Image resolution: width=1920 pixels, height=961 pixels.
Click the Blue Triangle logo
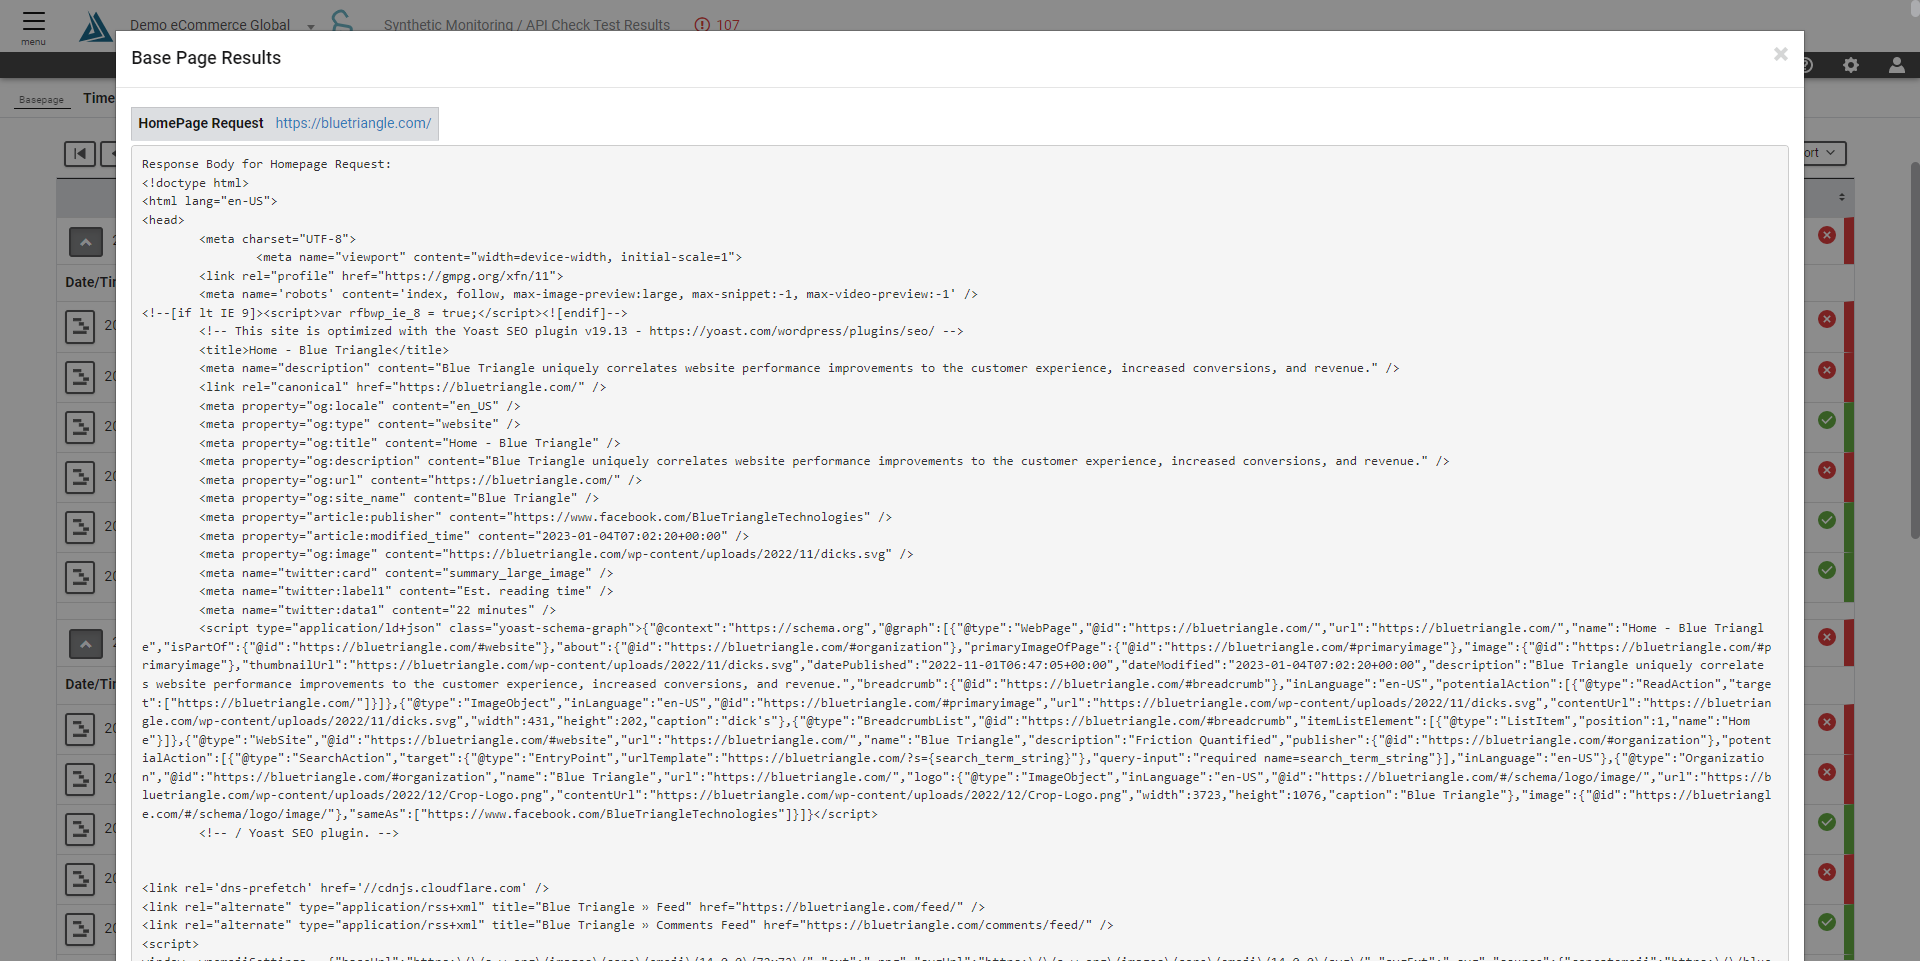[95, 27]
